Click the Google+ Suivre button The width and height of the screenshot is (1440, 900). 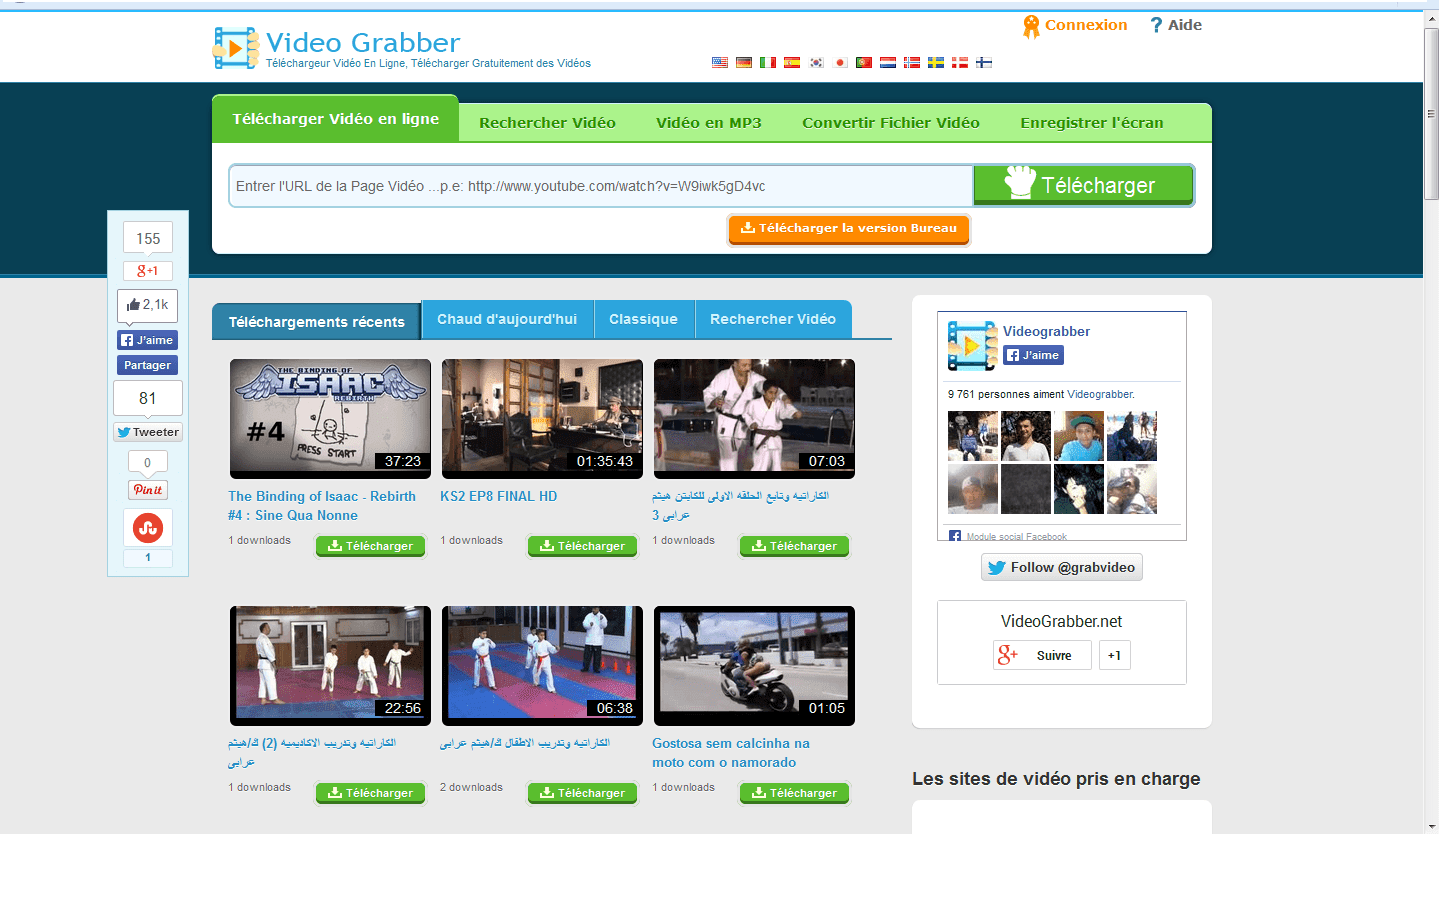coord(1042,655)
